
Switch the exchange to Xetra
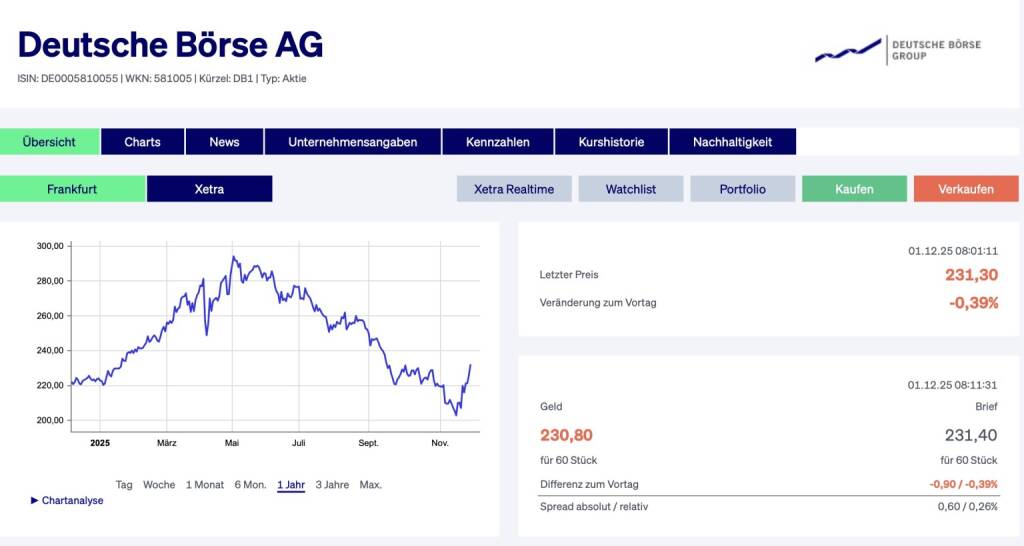209,189
